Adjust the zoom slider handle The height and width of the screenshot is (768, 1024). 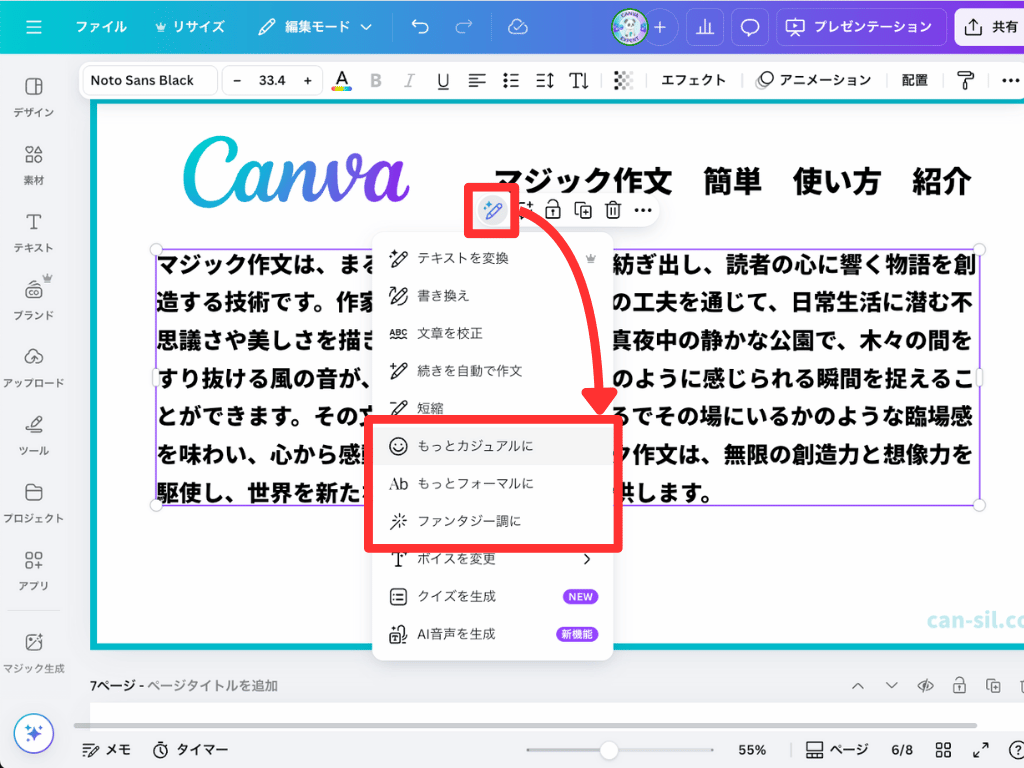609,750
